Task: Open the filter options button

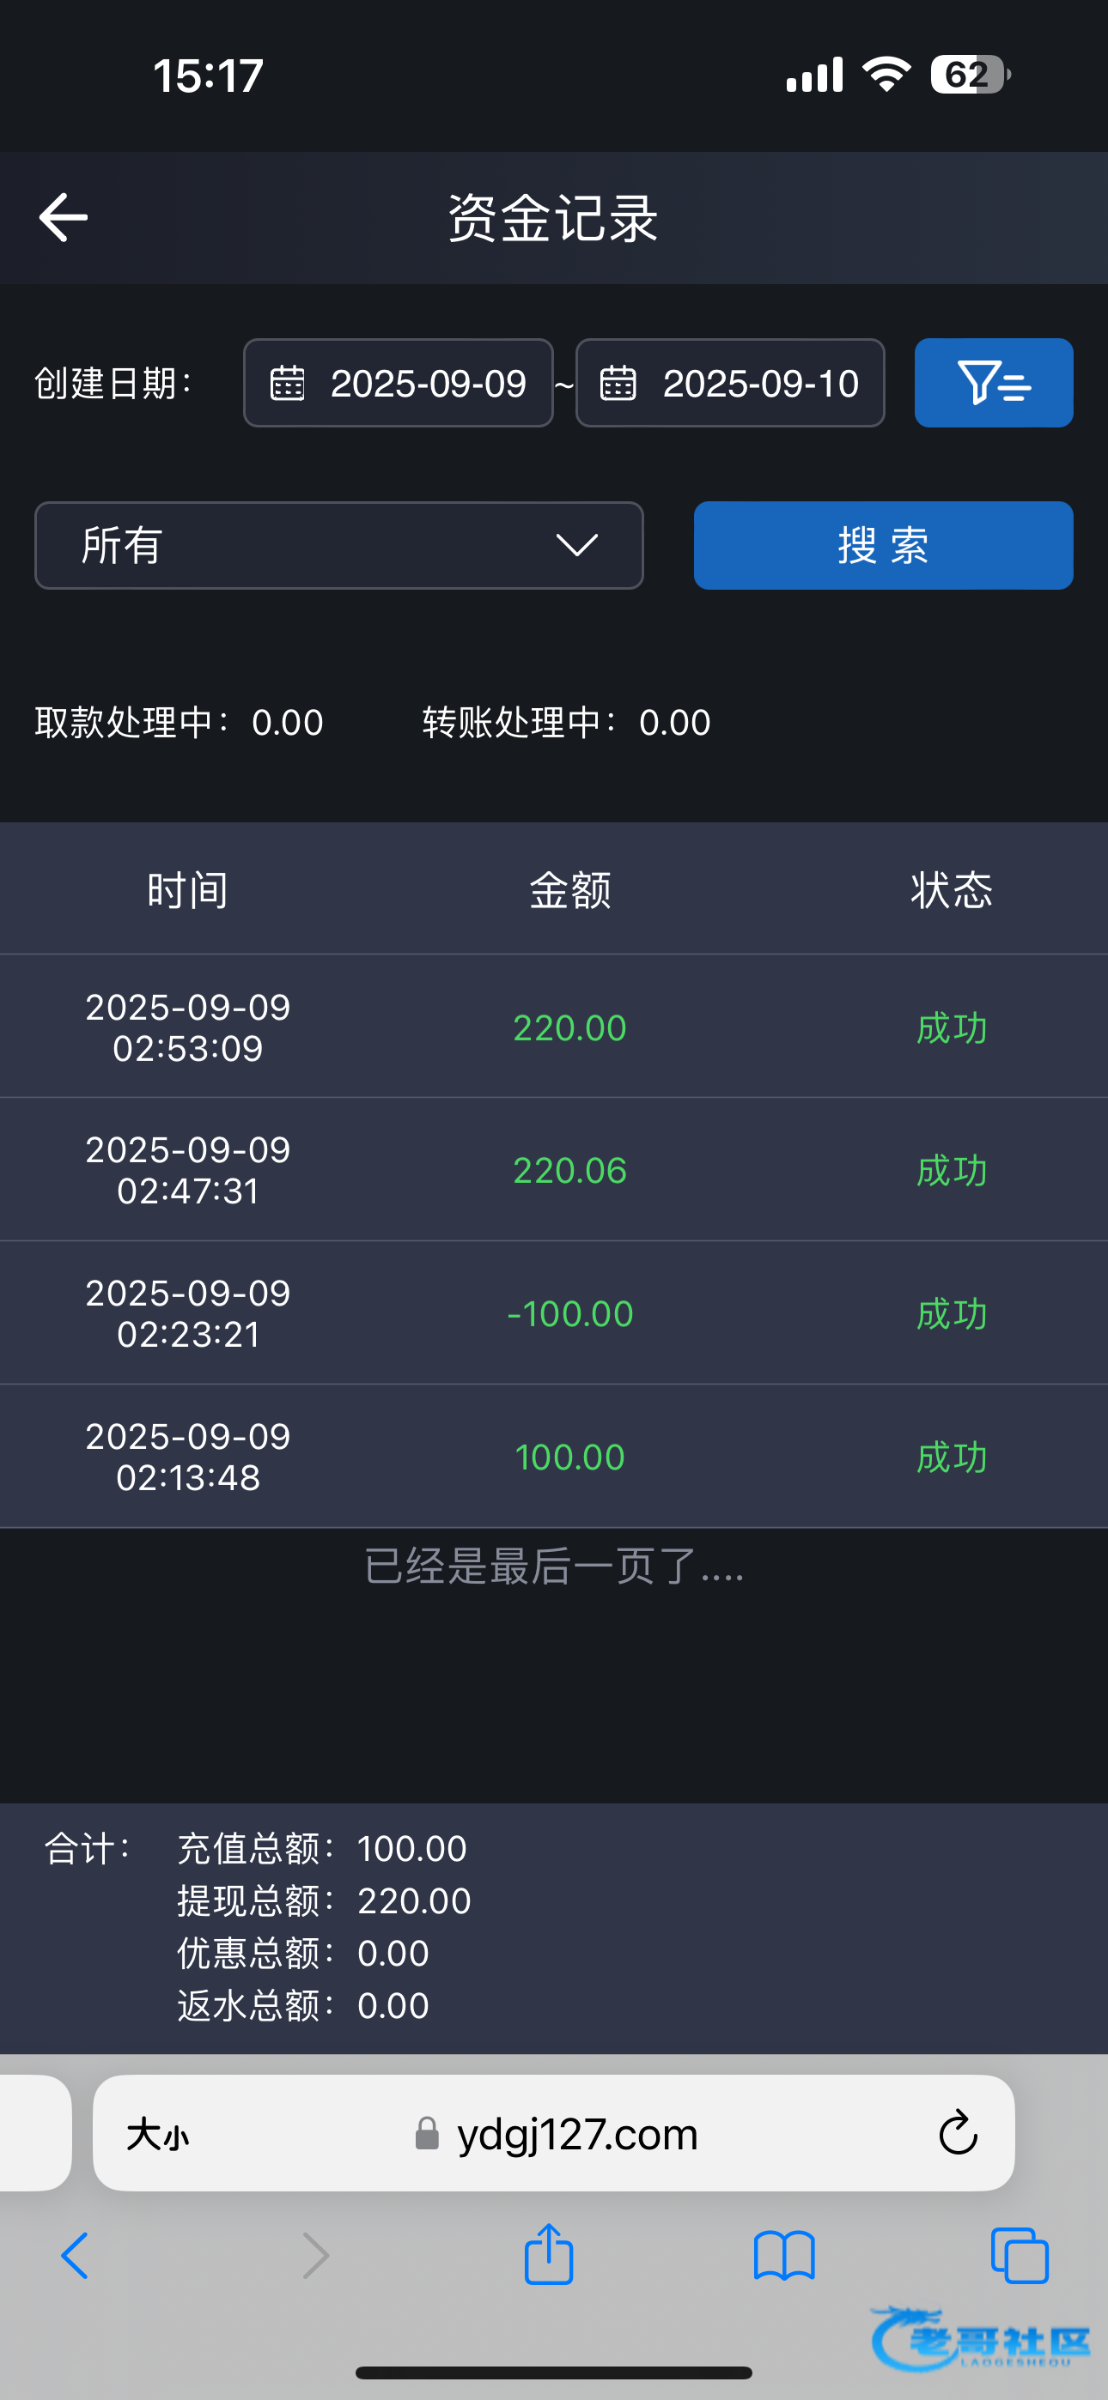Action: (993, 383)
